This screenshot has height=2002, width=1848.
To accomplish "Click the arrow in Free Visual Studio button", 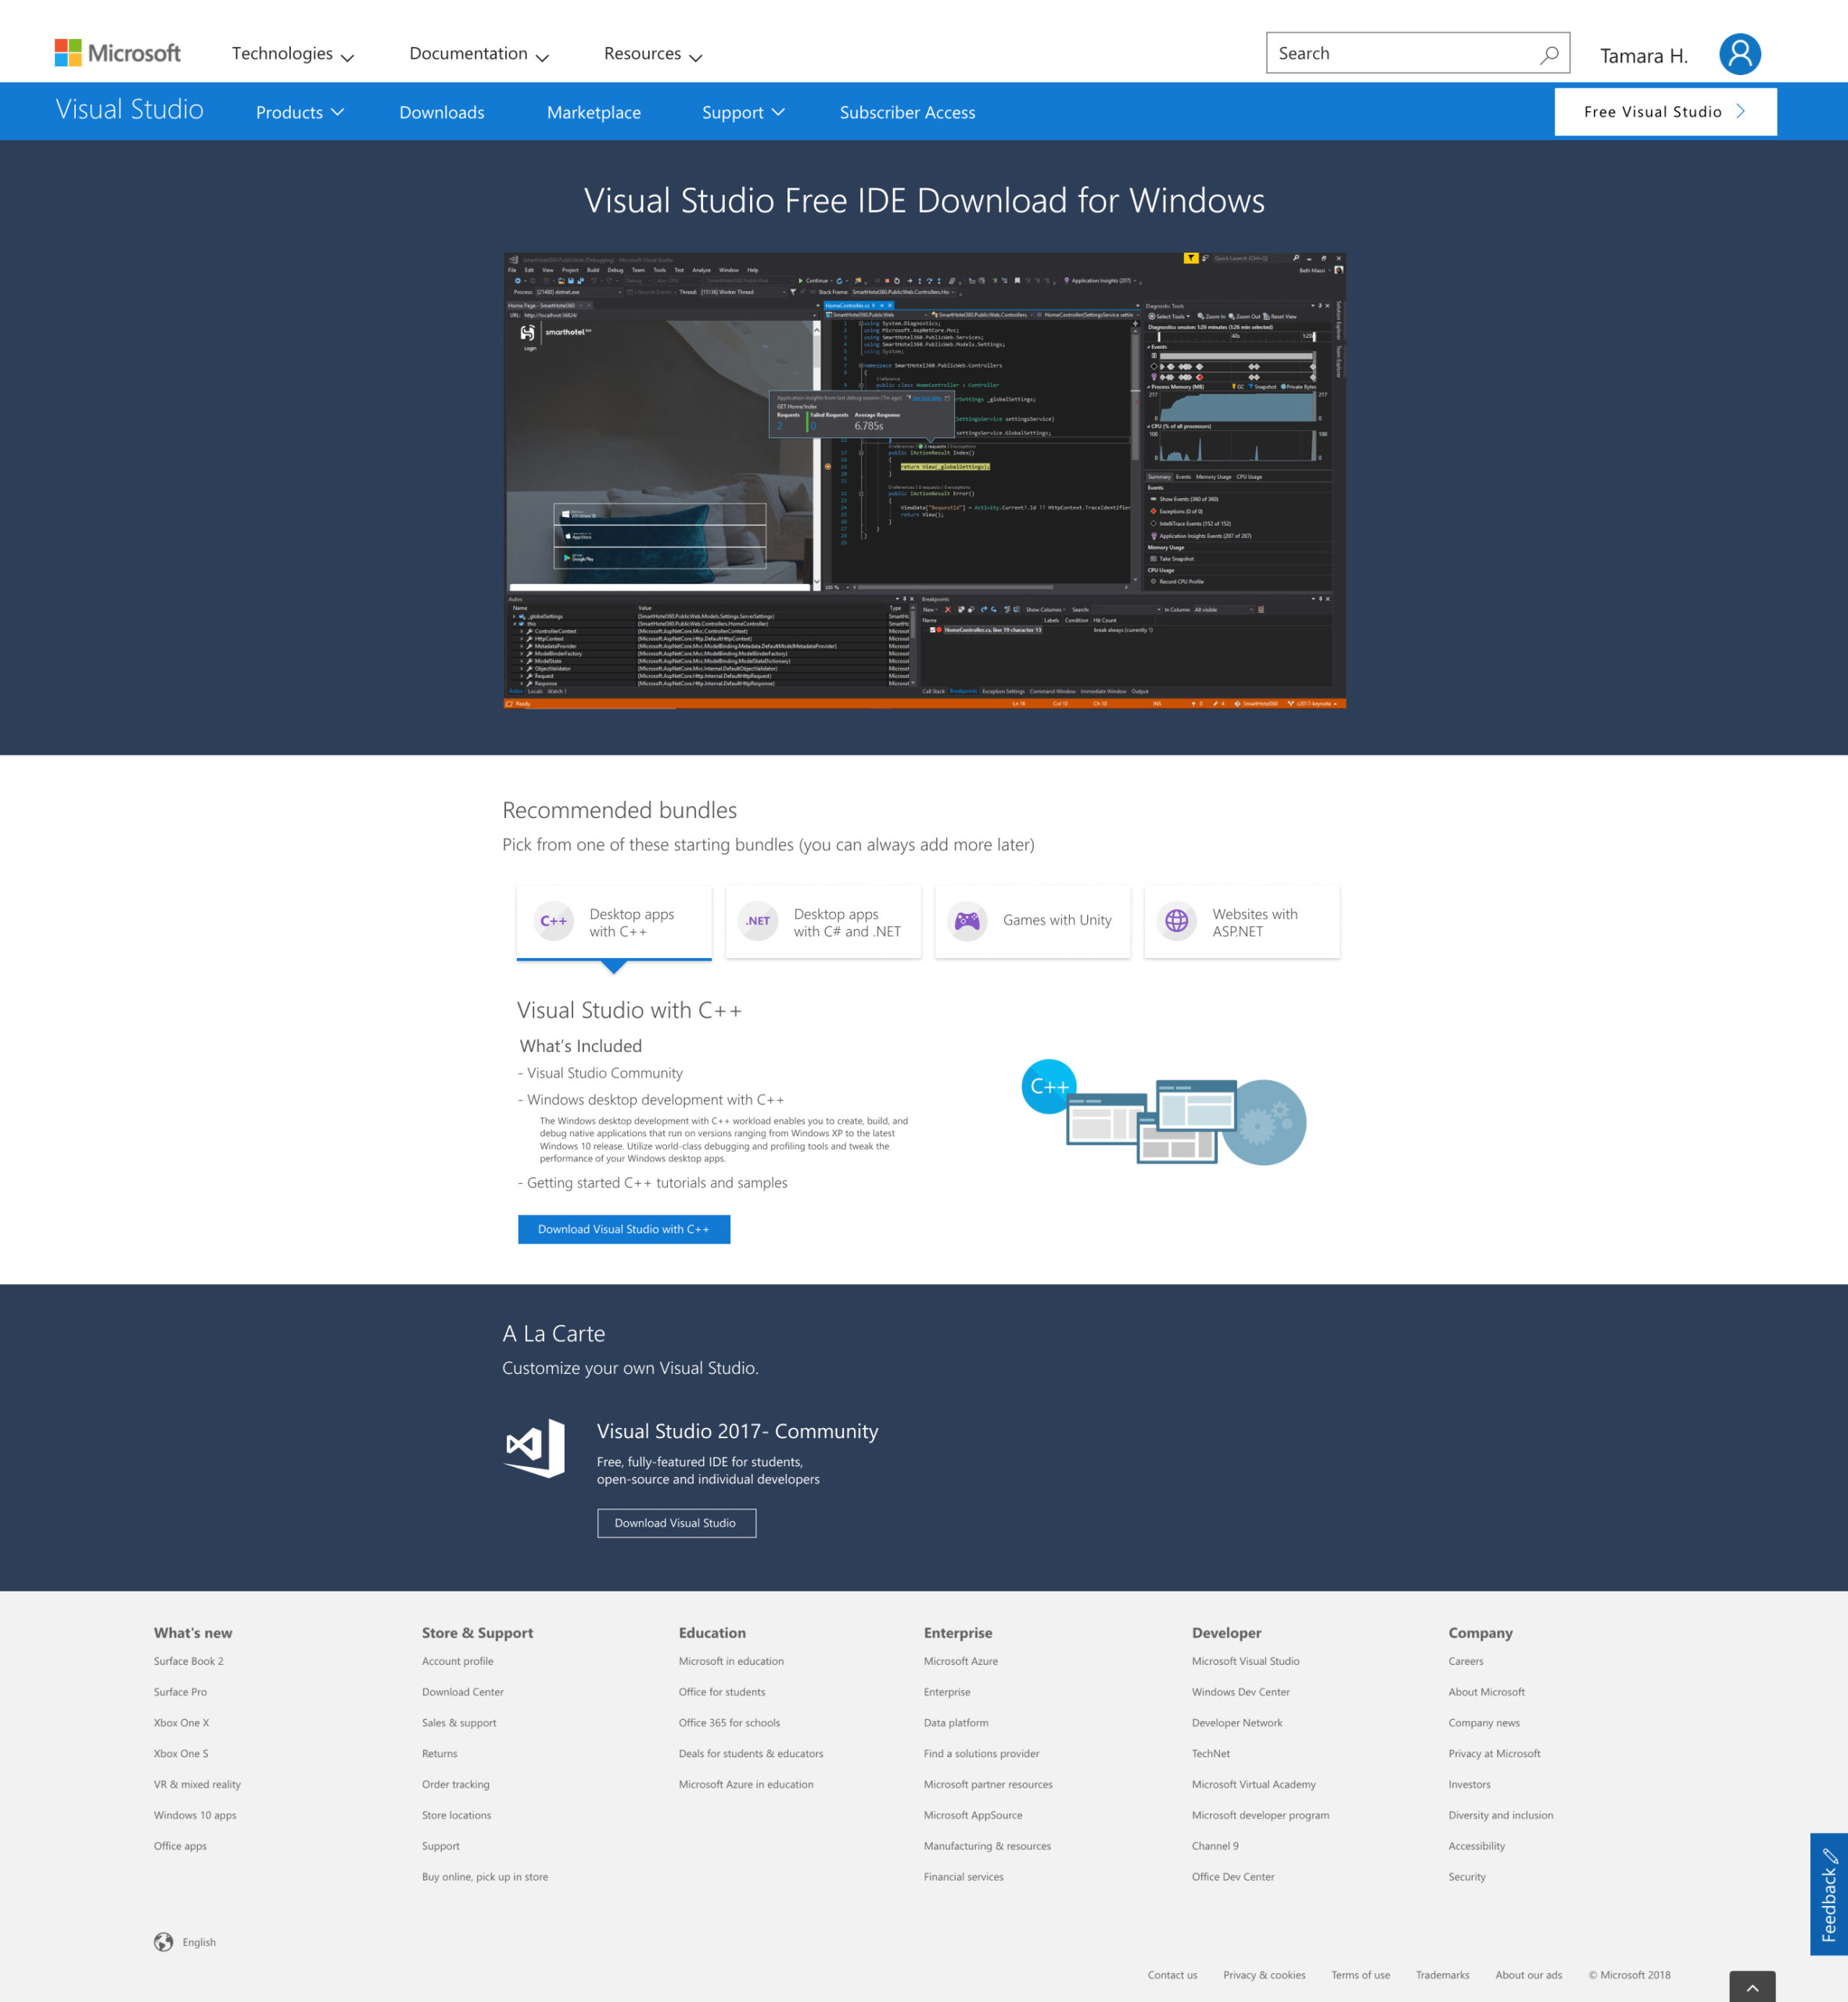I will (1741, 112).
